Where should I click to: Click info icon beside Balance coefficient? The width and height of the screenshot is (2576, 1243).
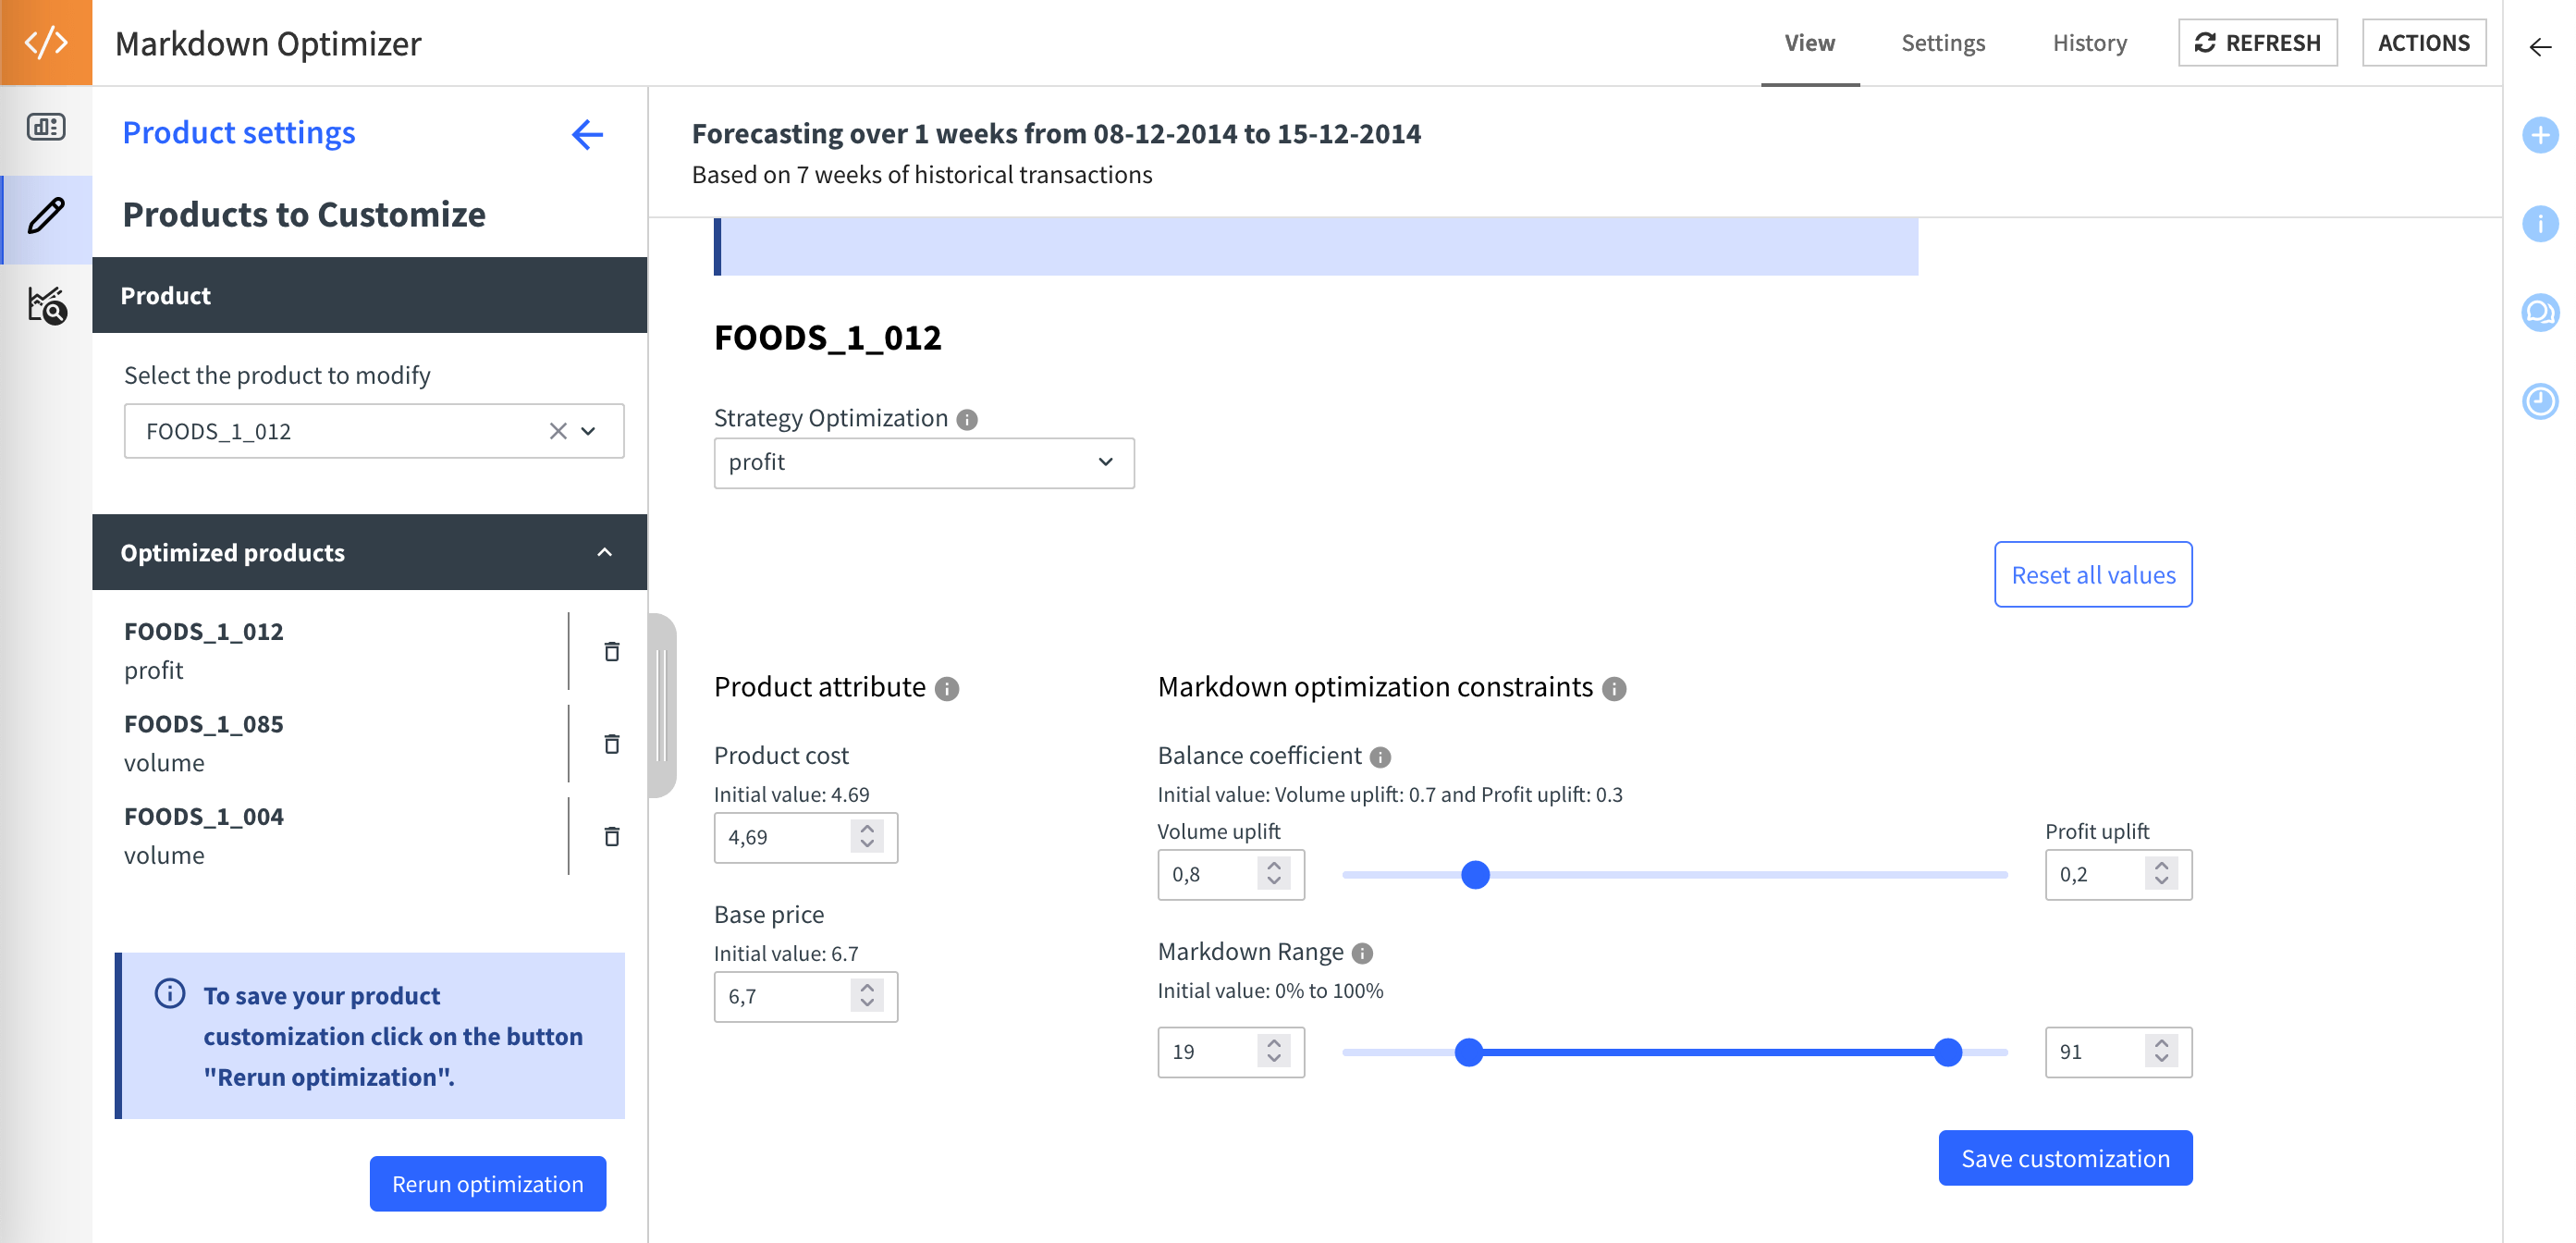click(x=1380, y=757)
